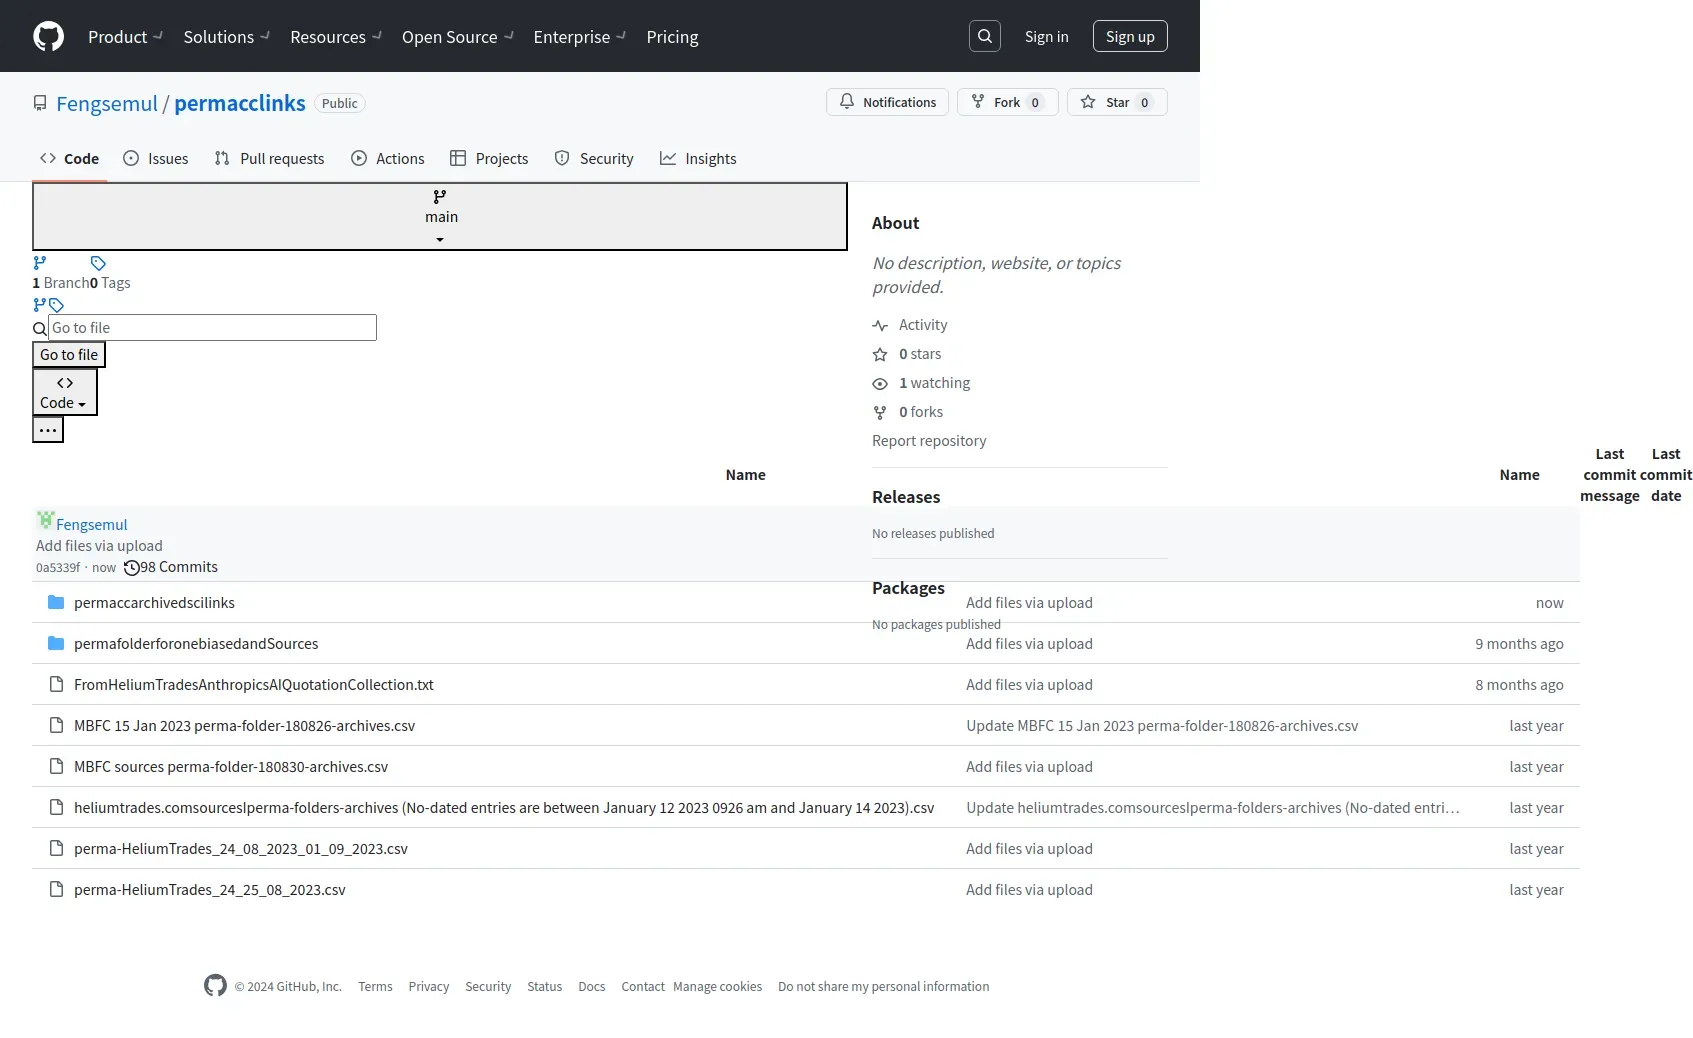
Task: Open the permaccarchivedscilinks folder
Action: click(x=154, y=603)
